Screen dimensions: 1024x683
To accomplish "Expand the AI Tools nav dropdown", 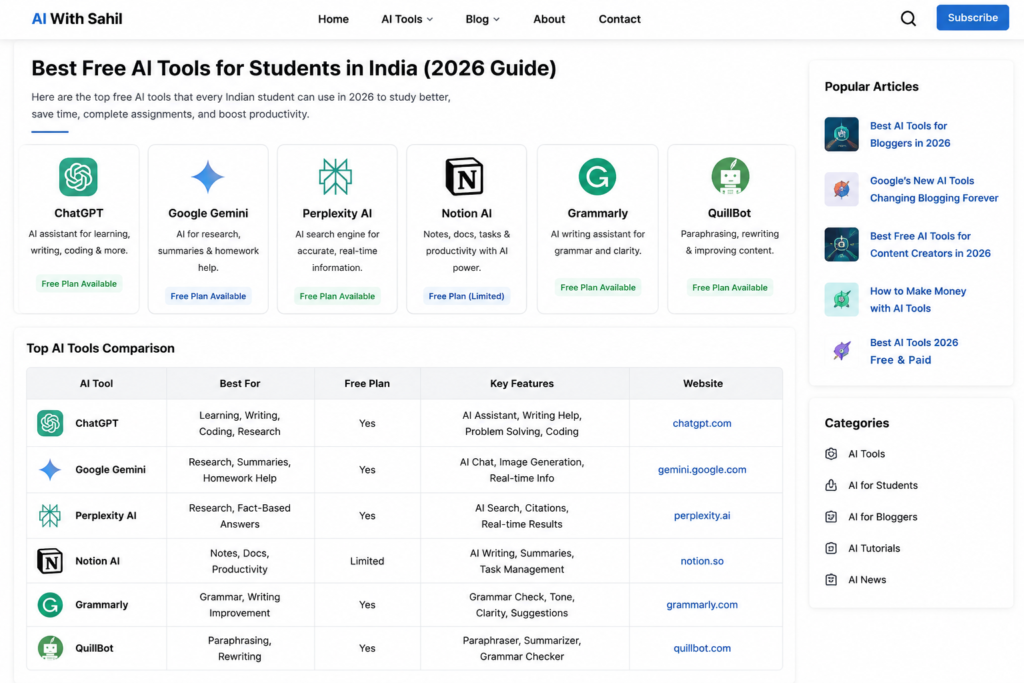I will (x=407, y=19).
